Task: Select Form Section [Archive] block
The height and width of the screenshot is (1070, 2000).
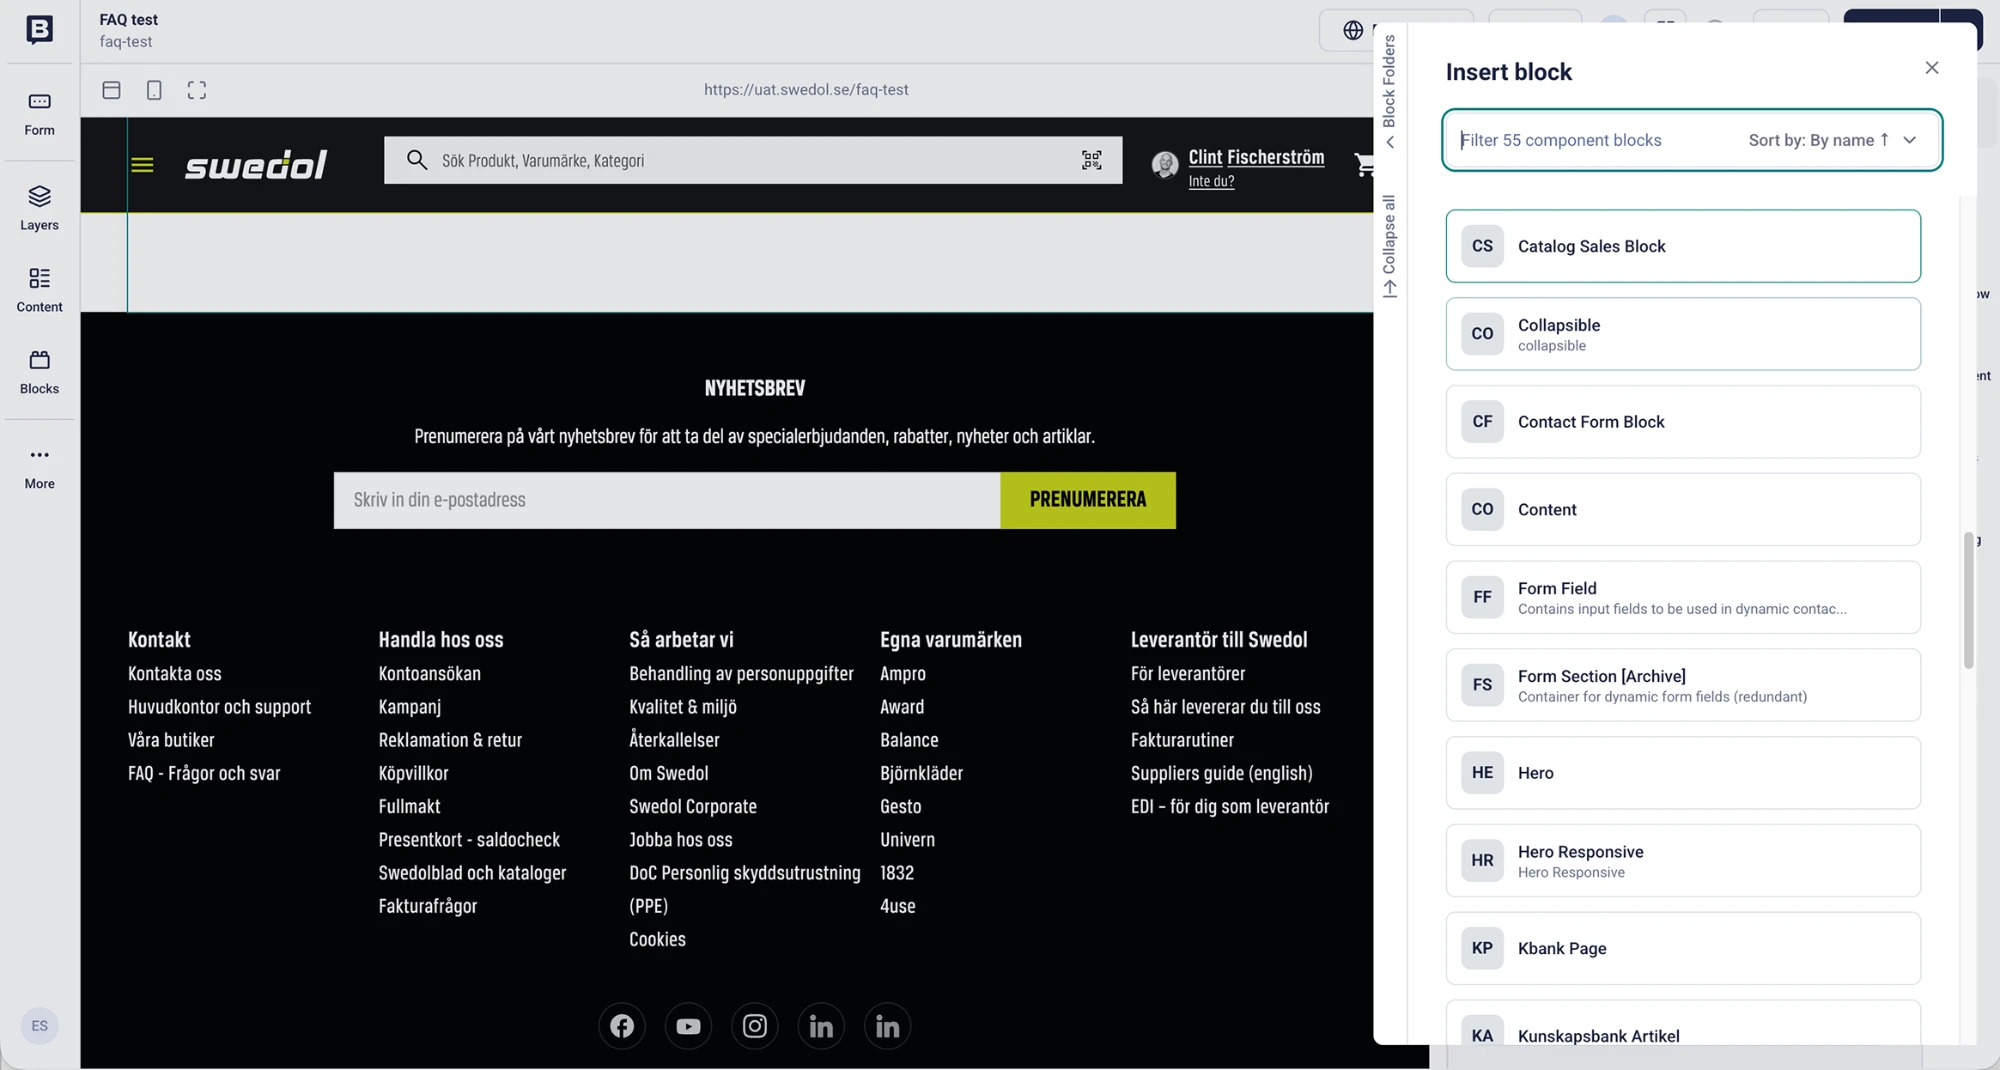Action: [x=1683, y=685]
